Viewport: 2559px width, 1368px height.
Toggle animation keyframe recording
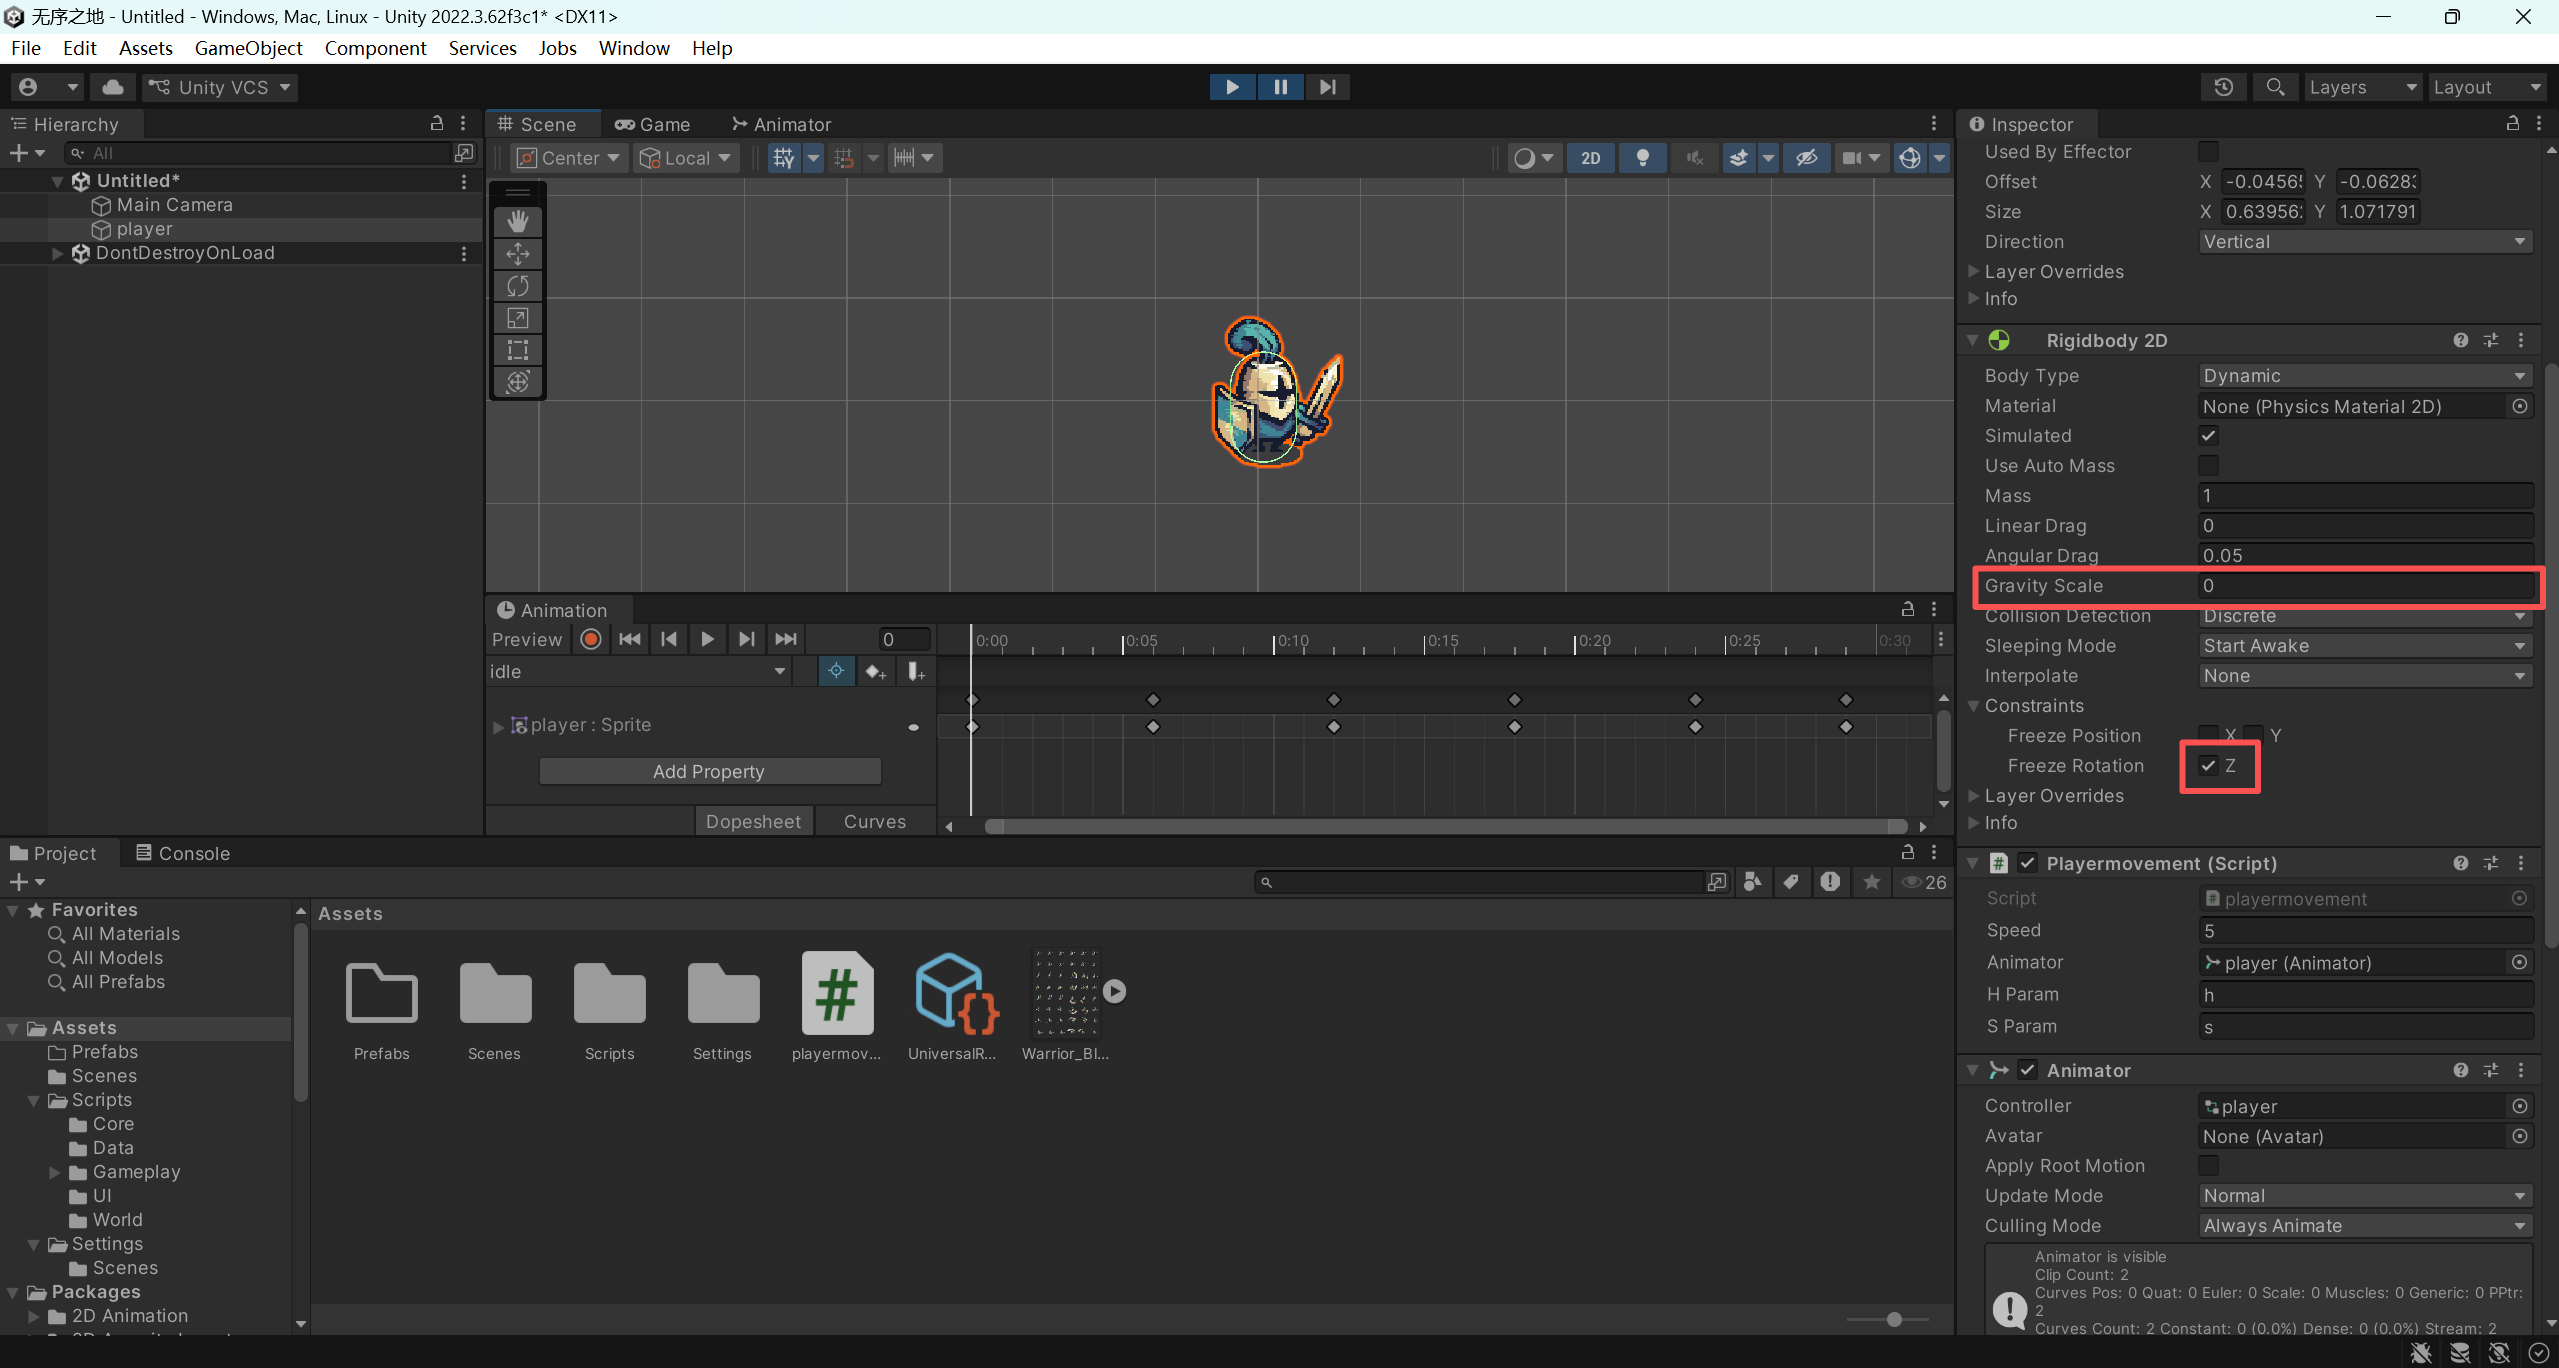pyautogui.click(x=591, y=640)
